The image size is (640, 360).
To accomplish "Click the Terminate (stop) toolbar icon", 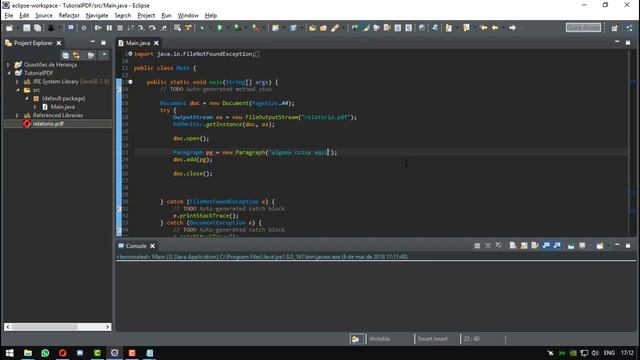I will coord(120,28).
